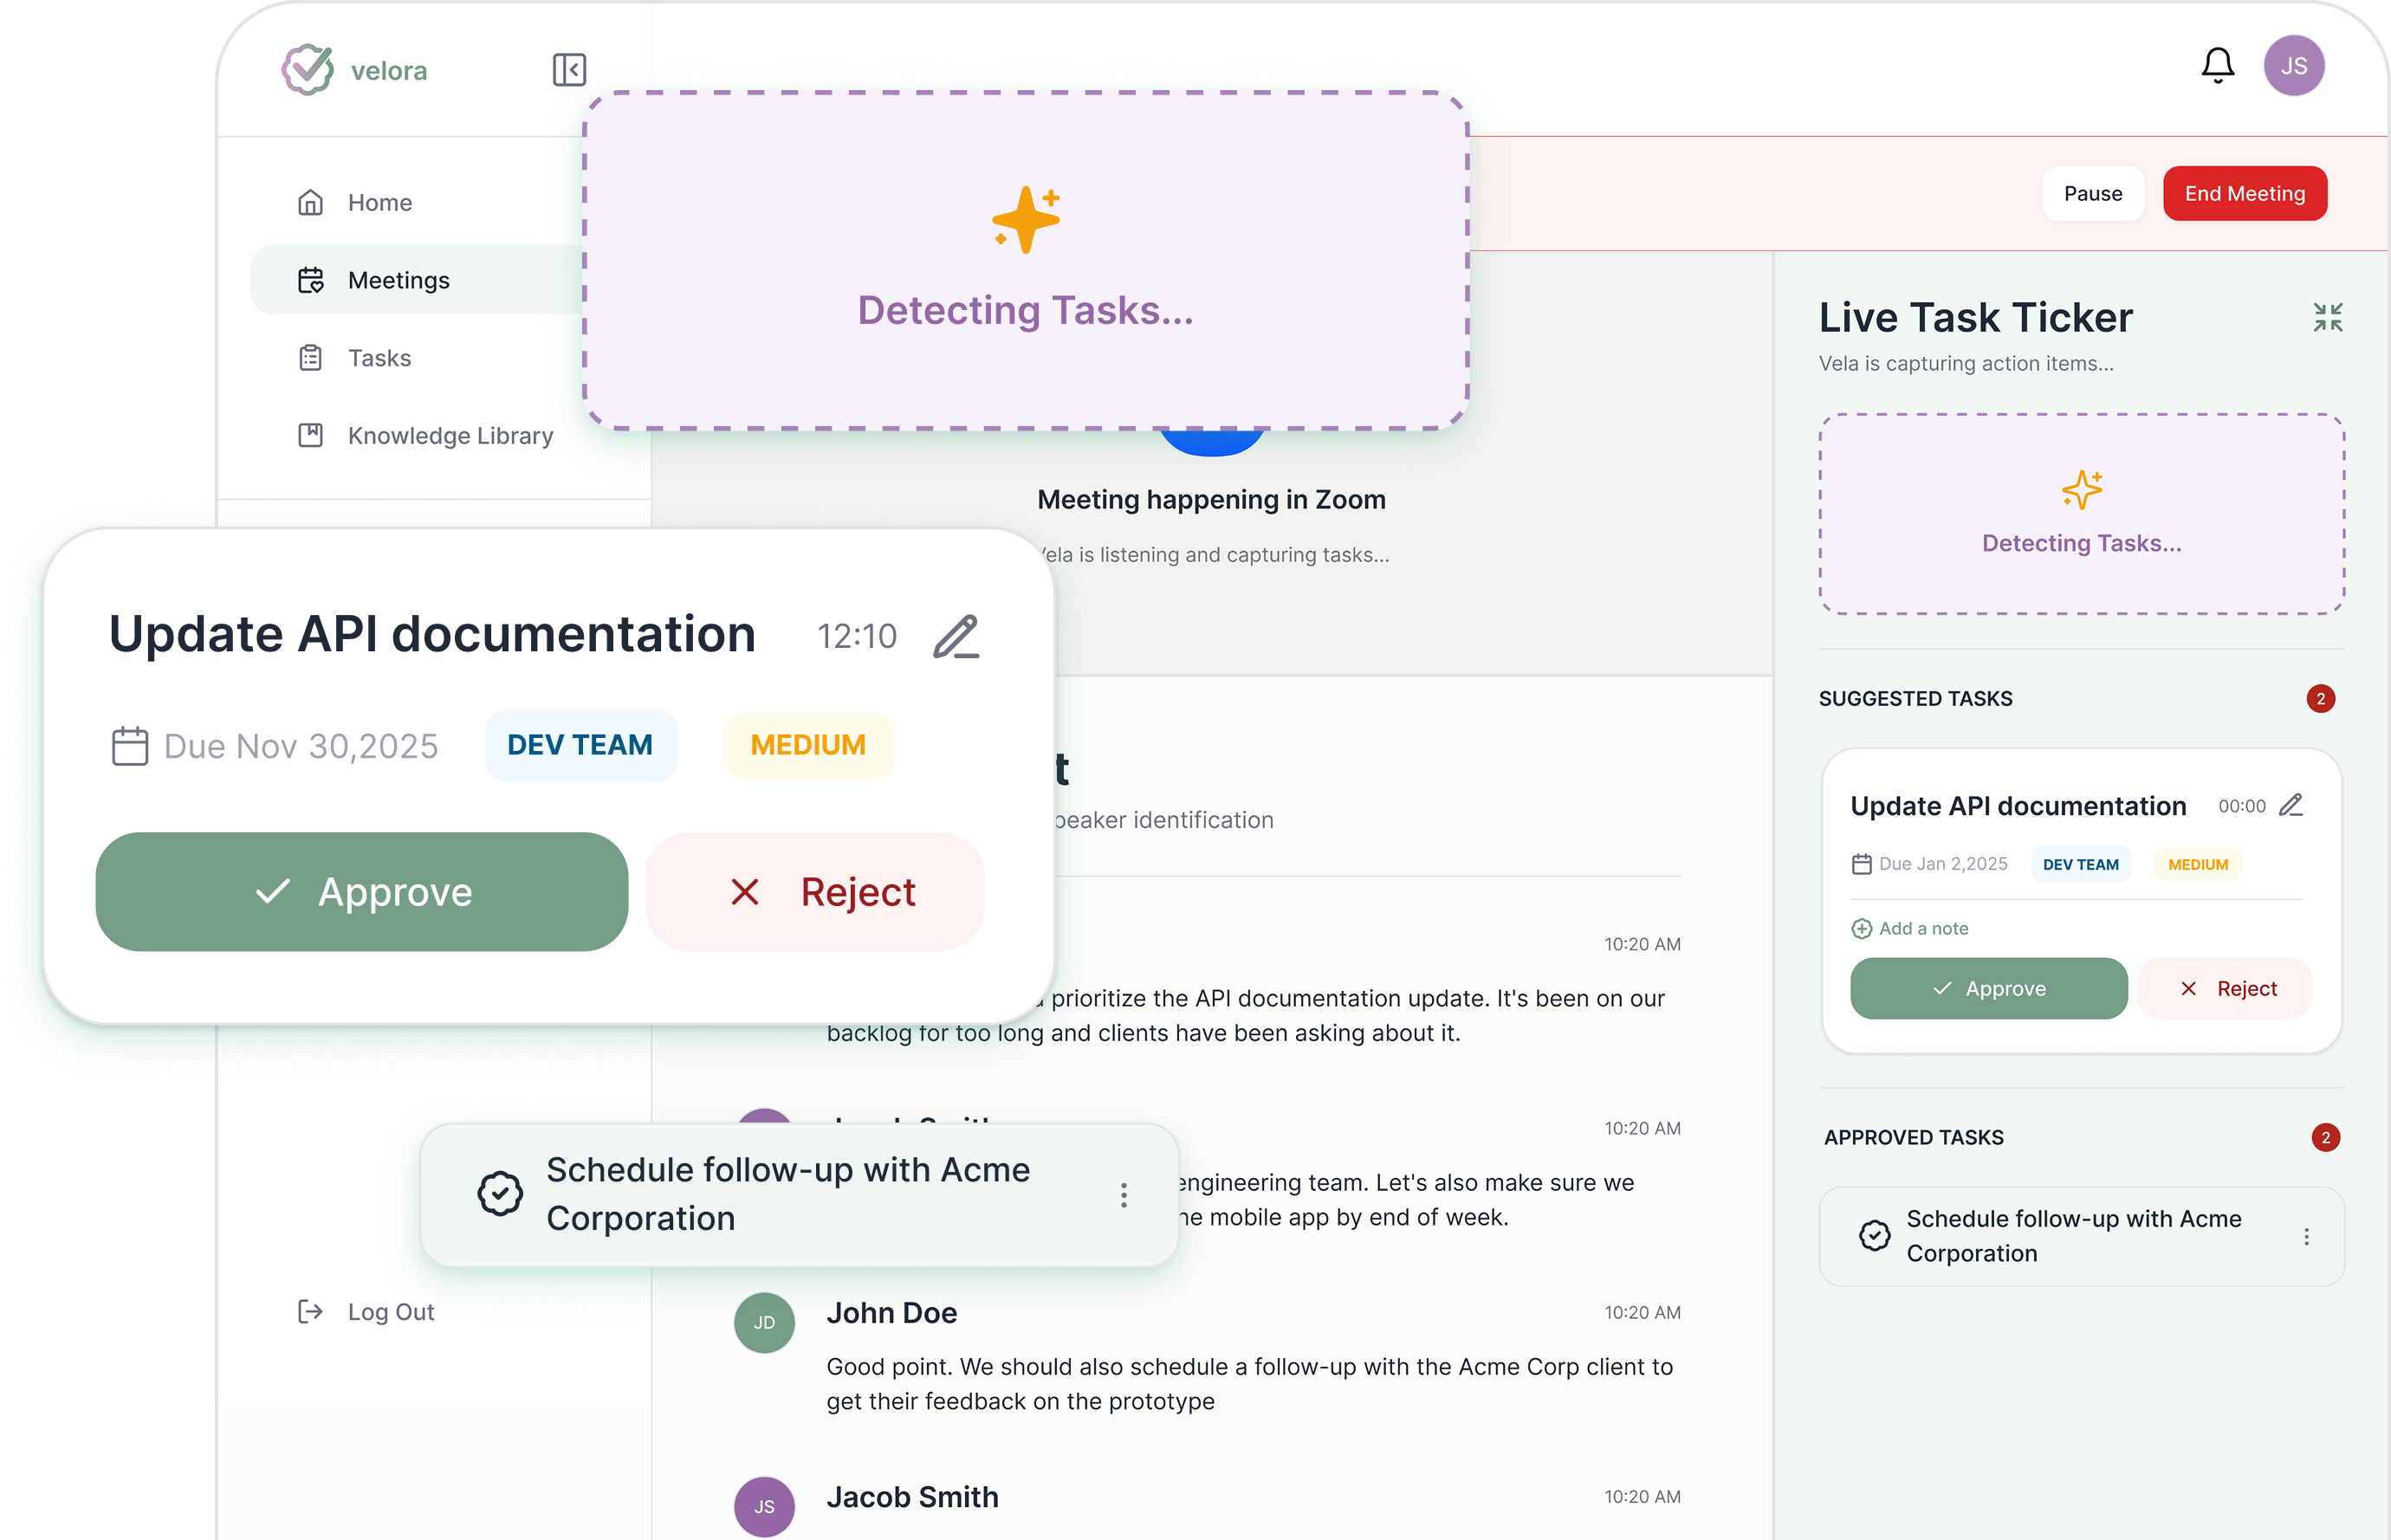Open notifications with the bell icon

(x=2217, y=66)
